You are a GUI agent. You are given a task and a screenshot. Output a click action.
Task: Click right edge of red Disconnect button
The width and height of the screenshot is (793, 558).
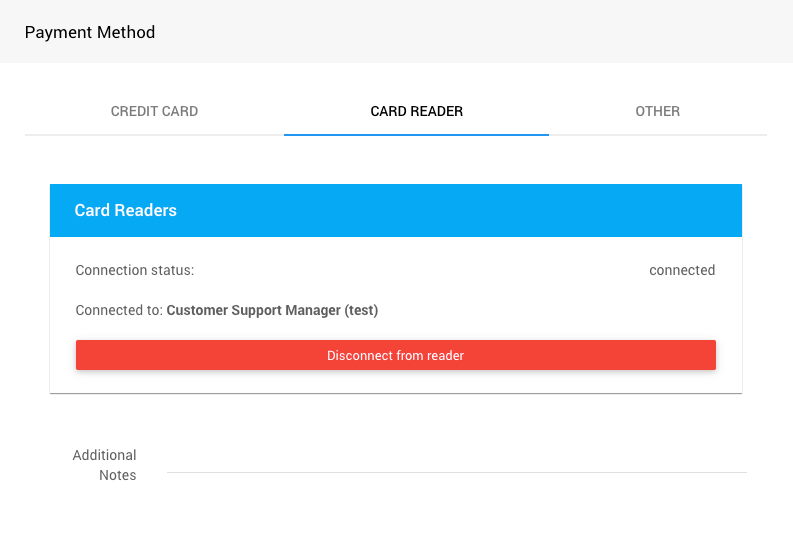click(x=708, y=355)
